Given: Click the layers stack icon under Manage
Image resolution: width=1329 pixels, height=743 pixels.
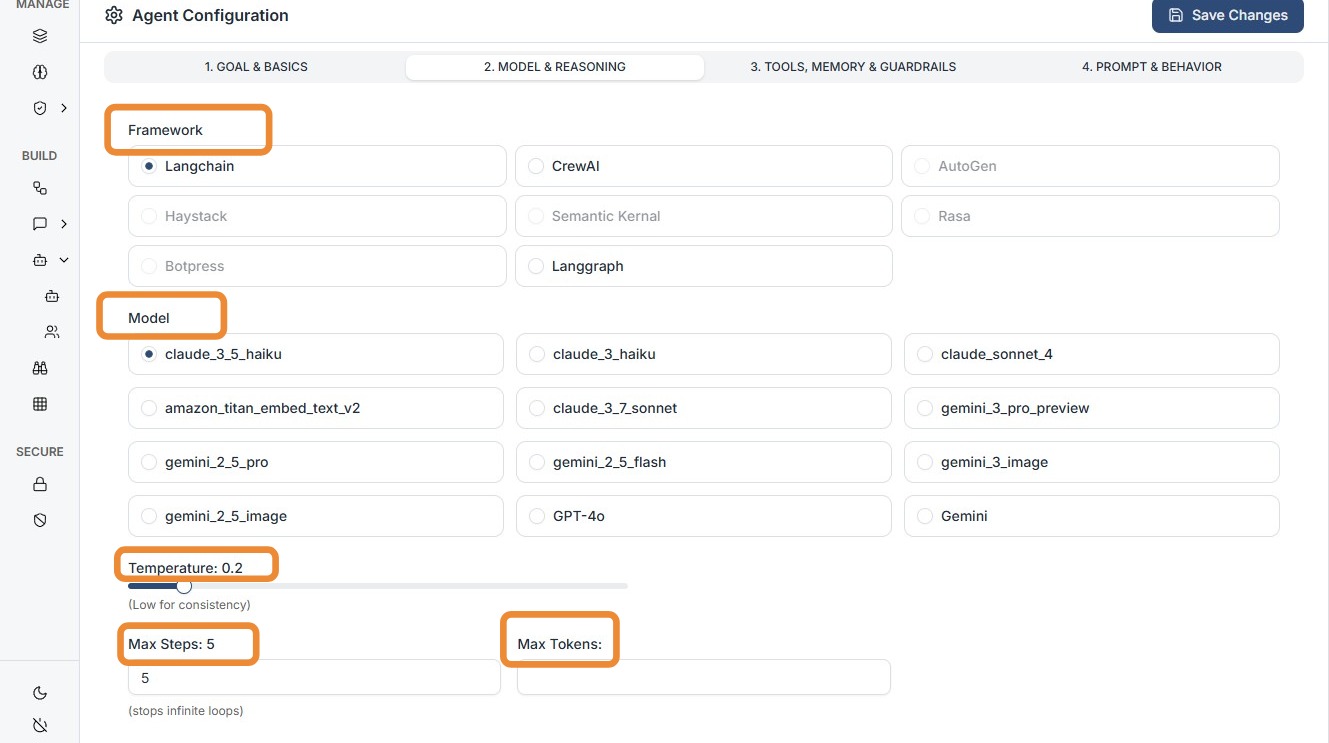Looking at the screenshot, I should click(40, 37).
